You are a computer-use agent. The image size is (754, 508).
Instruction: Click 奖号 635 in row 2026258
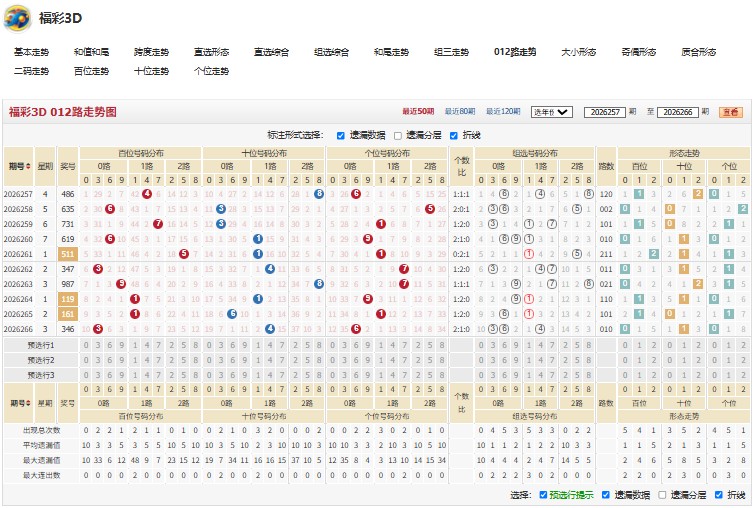click(x=68, y=209)
